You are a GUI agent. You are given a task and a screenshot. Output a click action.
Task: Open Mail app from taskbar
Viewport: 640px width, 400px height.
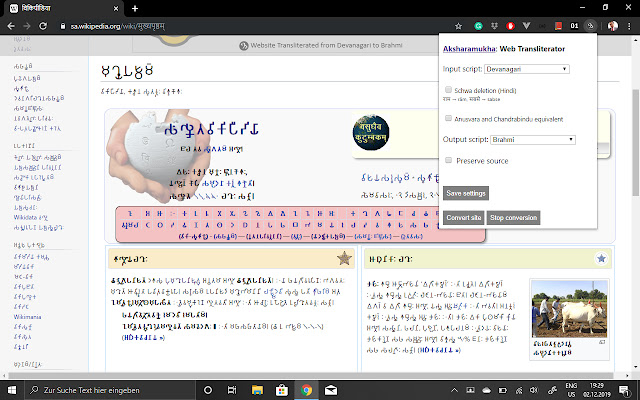pyautogui.click(x=331, y=390)
